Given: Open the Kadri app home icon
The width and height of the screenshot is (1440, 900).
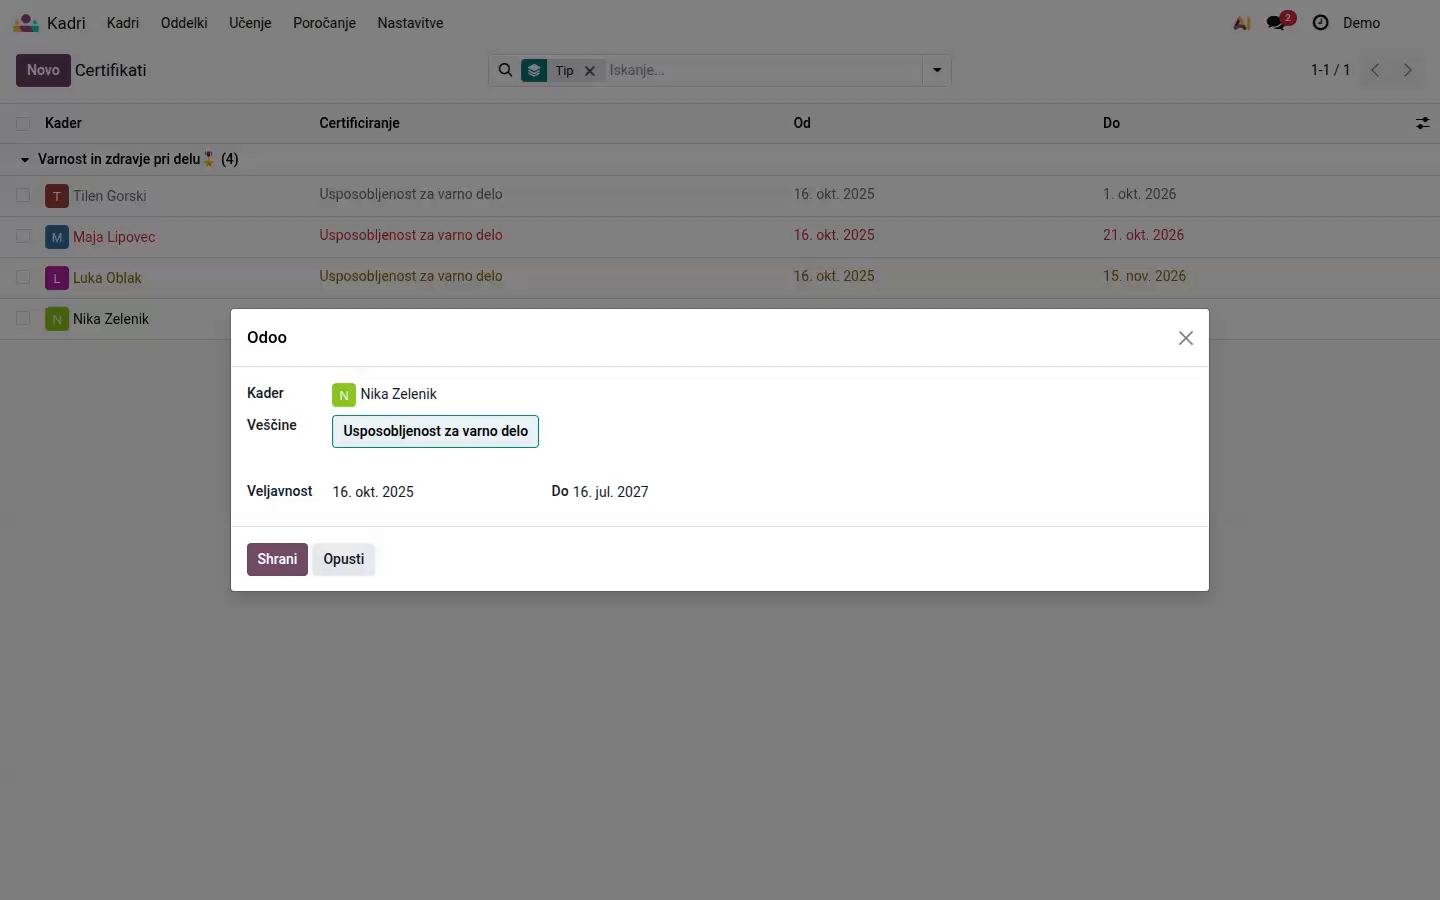Looking at the screenshot, I should pos(26,22).
